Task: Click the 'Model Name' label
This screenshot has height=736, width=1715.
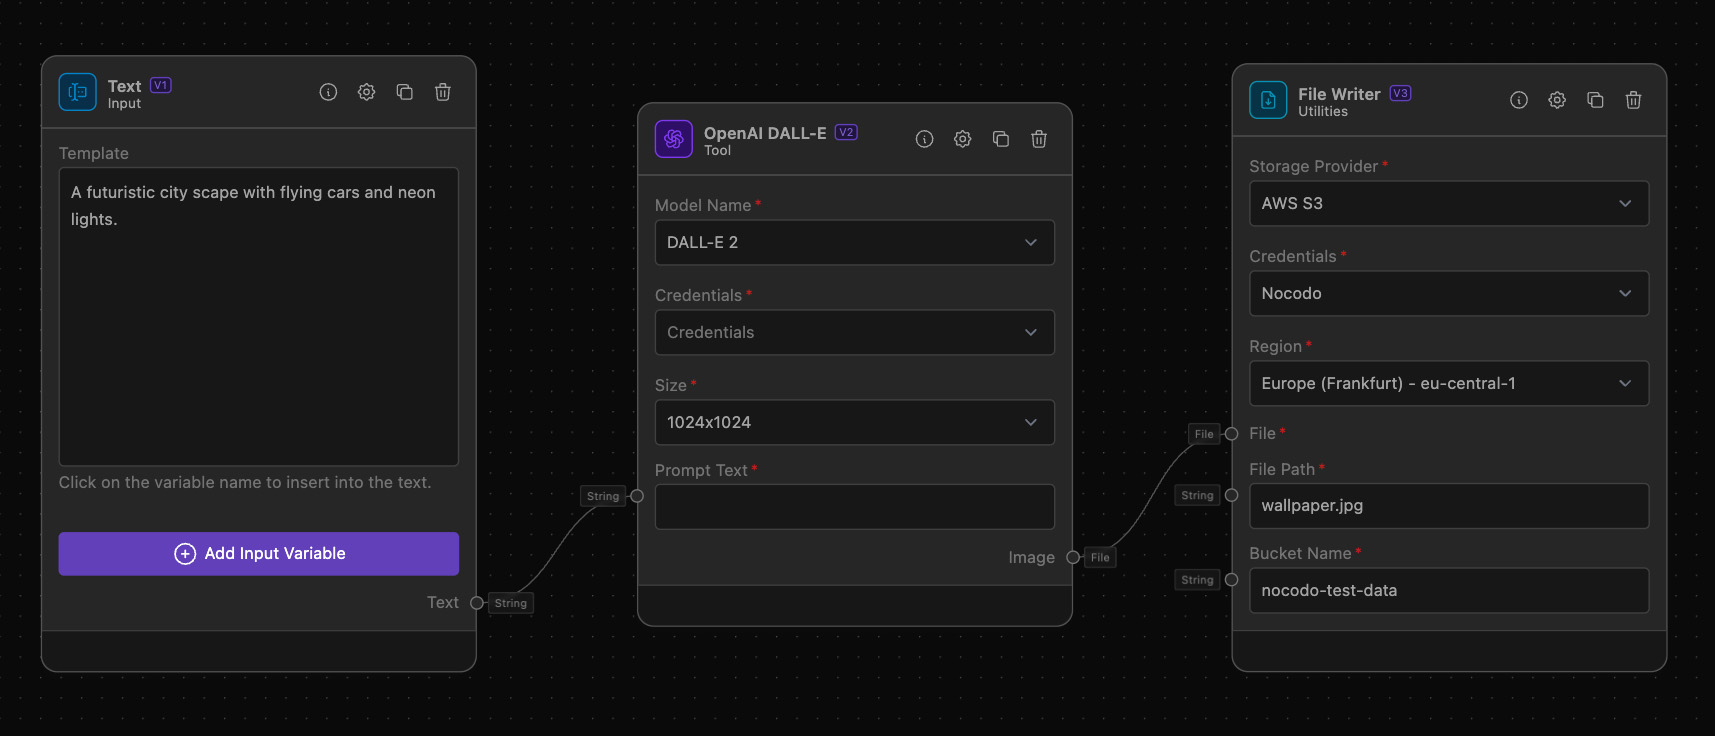Action: click(x=703, y=205)
